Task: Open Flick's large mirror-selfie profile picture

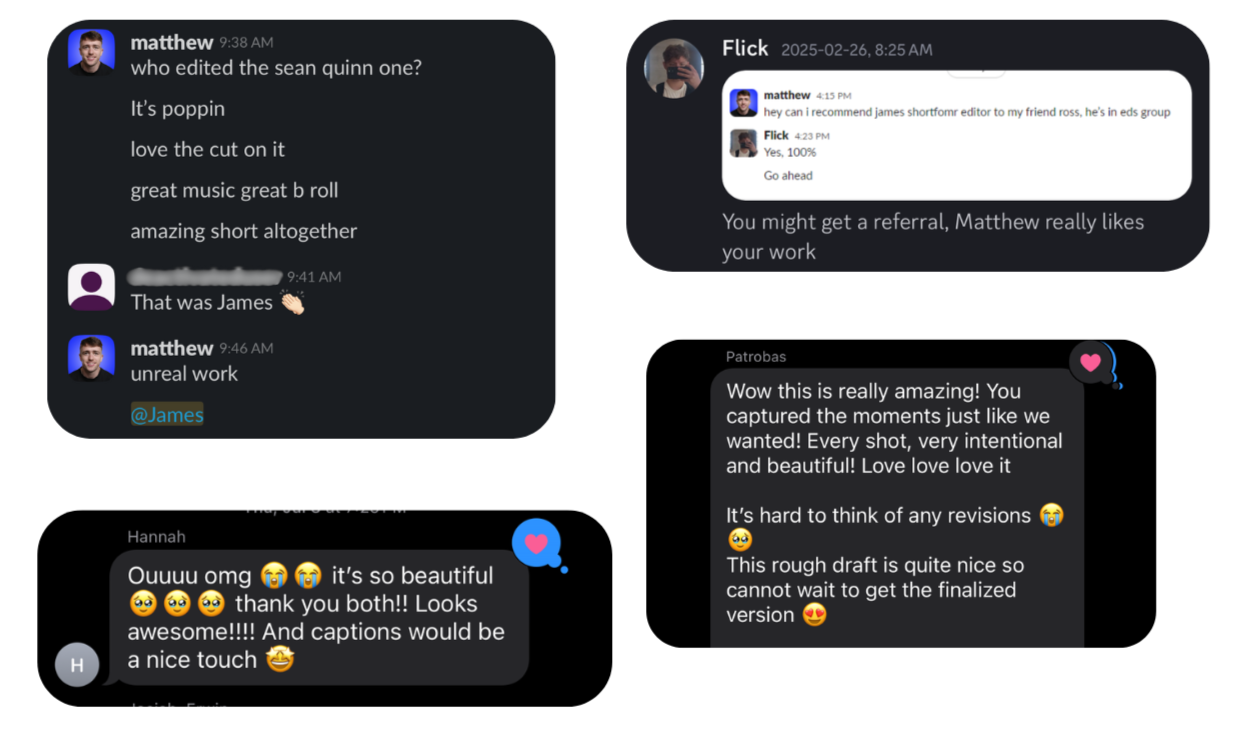Action: [674, 68]
